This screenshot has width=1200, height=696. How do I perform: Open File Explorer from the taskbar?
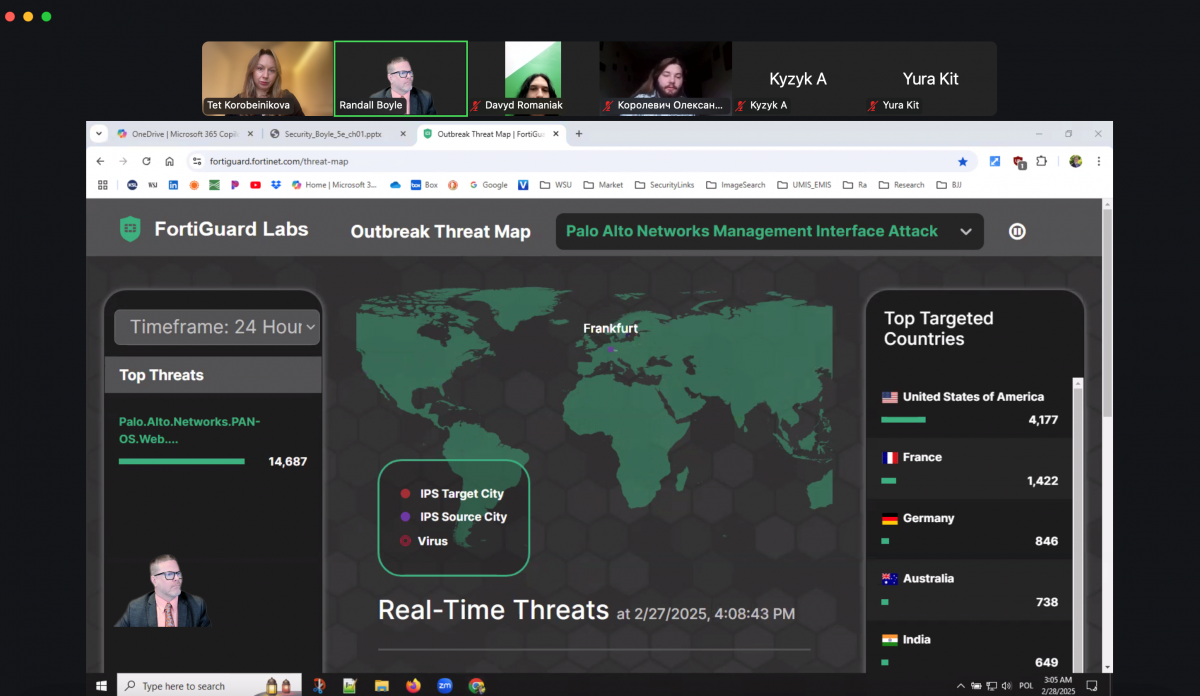381,686
